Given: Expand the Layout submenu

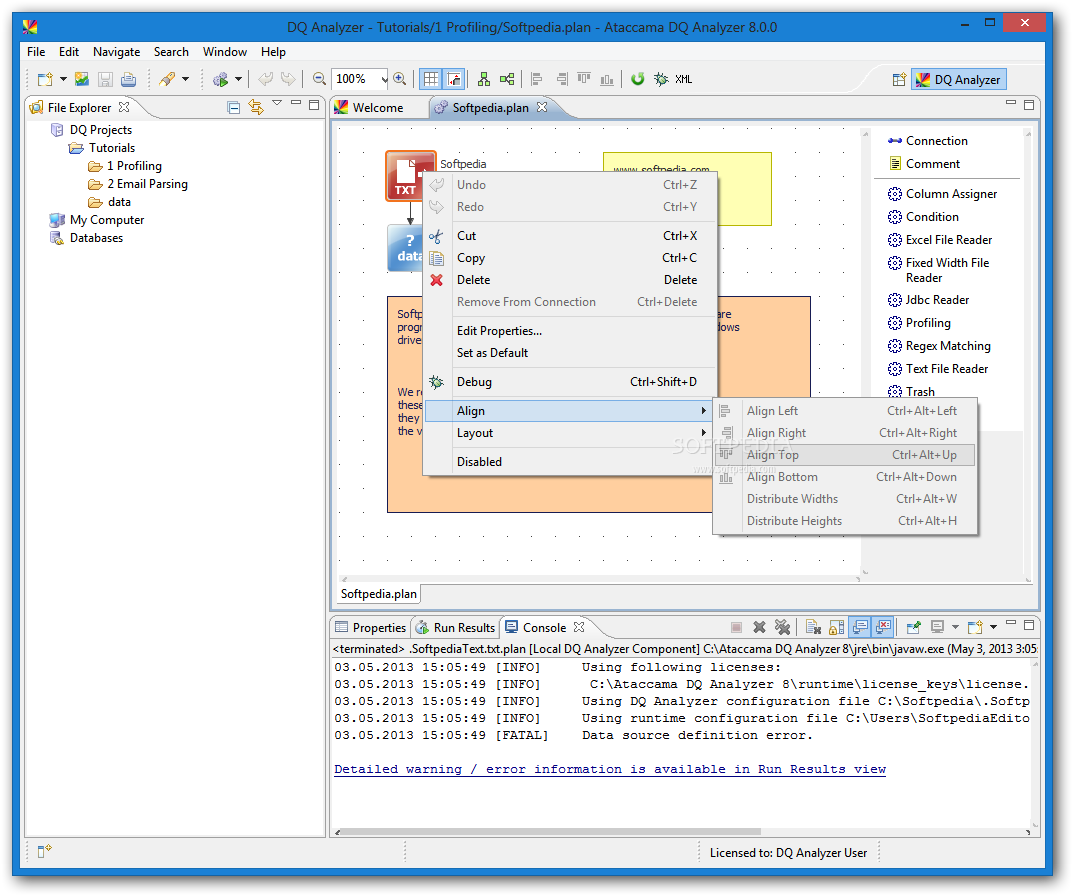Looking at the screenshot, I should pos(569,433).
